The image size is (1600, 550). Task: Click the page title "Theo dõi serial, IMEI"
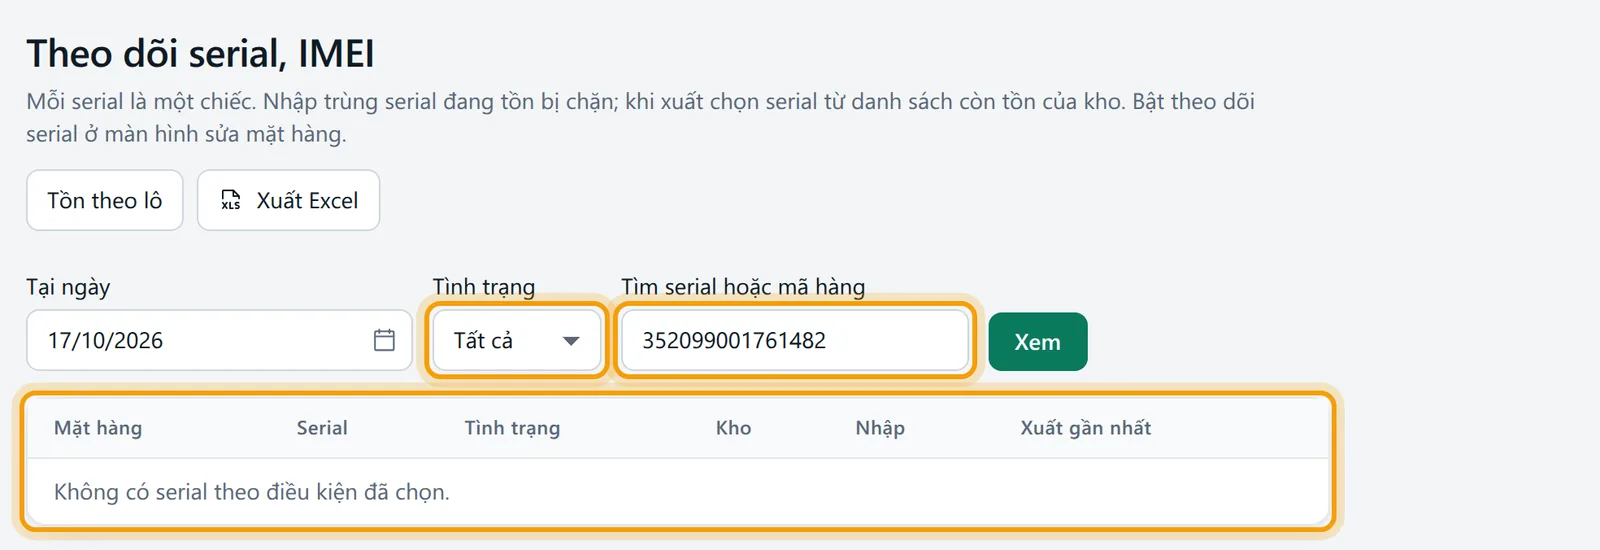coord(201,53)
